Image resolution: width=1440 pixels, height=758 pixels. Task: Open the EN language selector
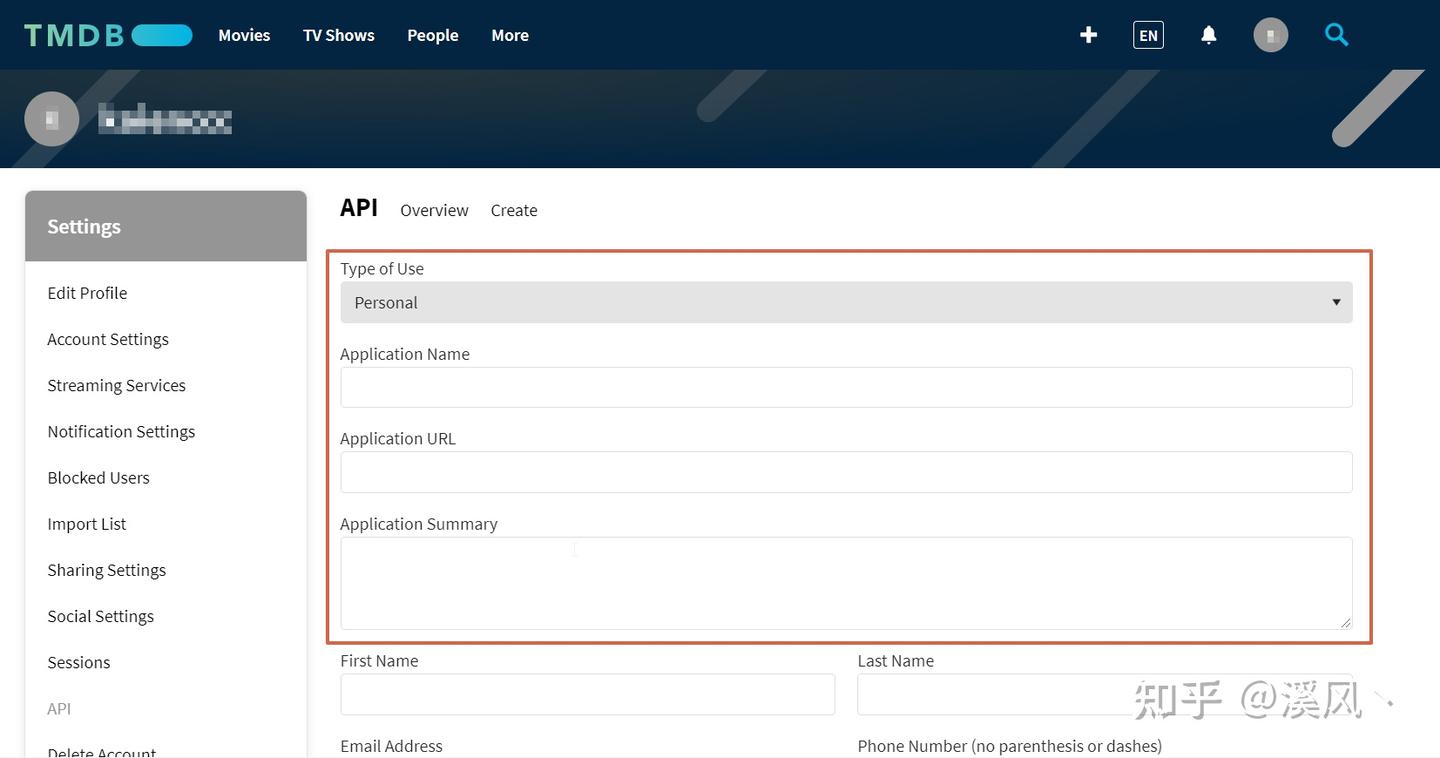[1148, 35]
